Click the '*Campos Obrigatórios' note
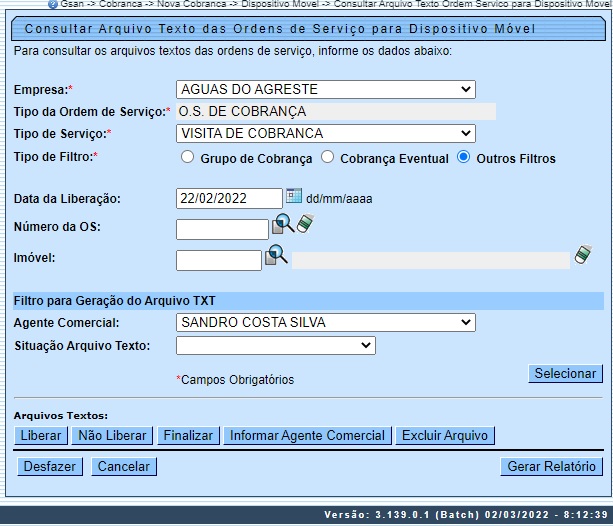613x526 pixels. [235, 380]
